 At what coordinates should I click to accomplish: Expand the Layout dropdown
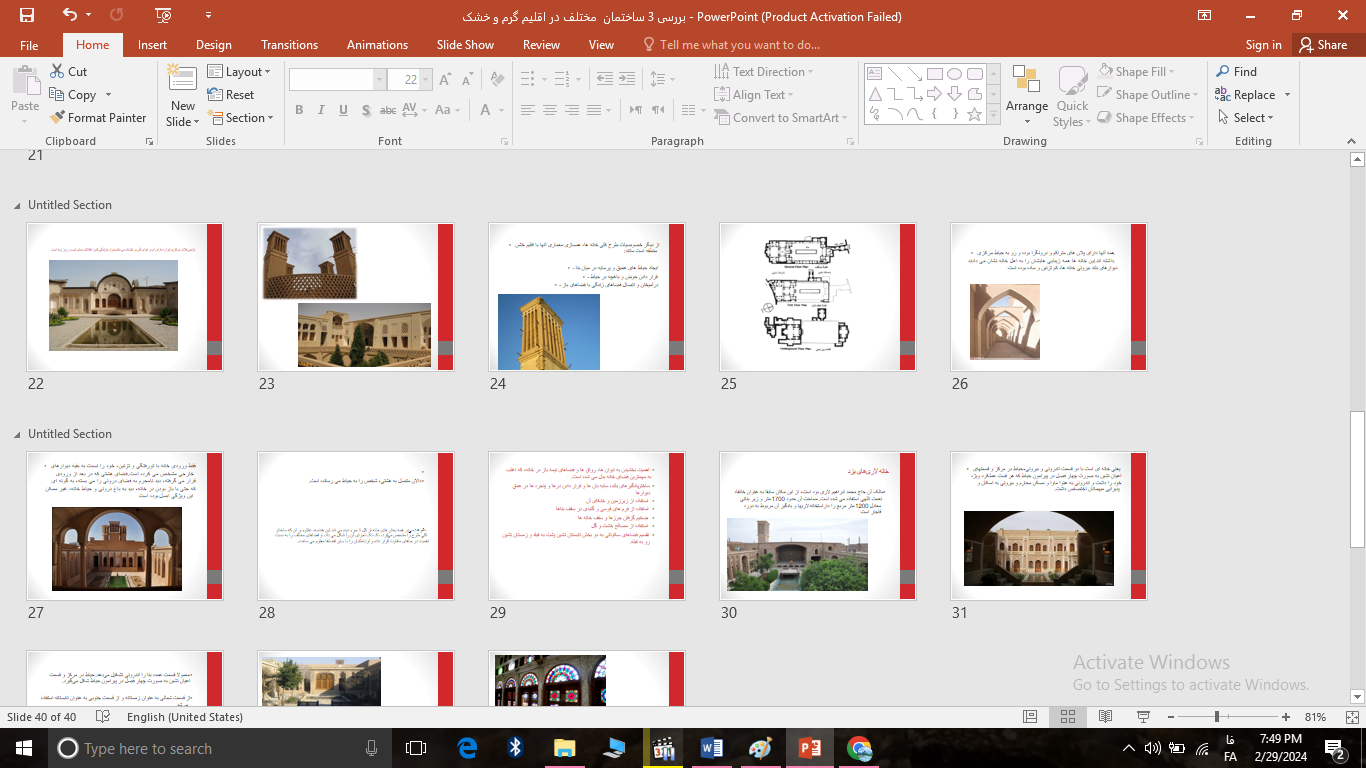coord(242,72)
